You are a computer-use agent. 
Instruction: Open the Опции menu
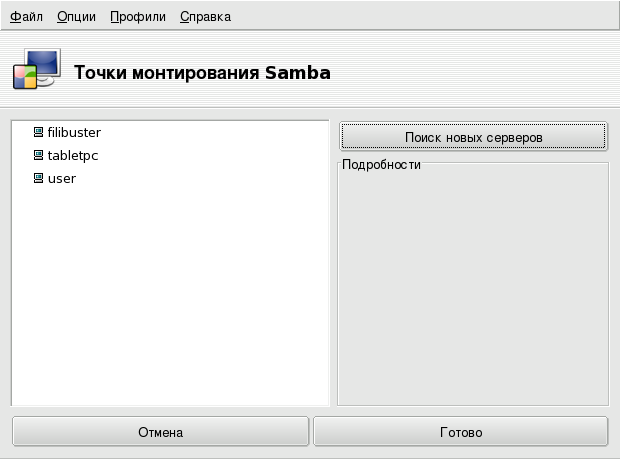coord(76,17)
